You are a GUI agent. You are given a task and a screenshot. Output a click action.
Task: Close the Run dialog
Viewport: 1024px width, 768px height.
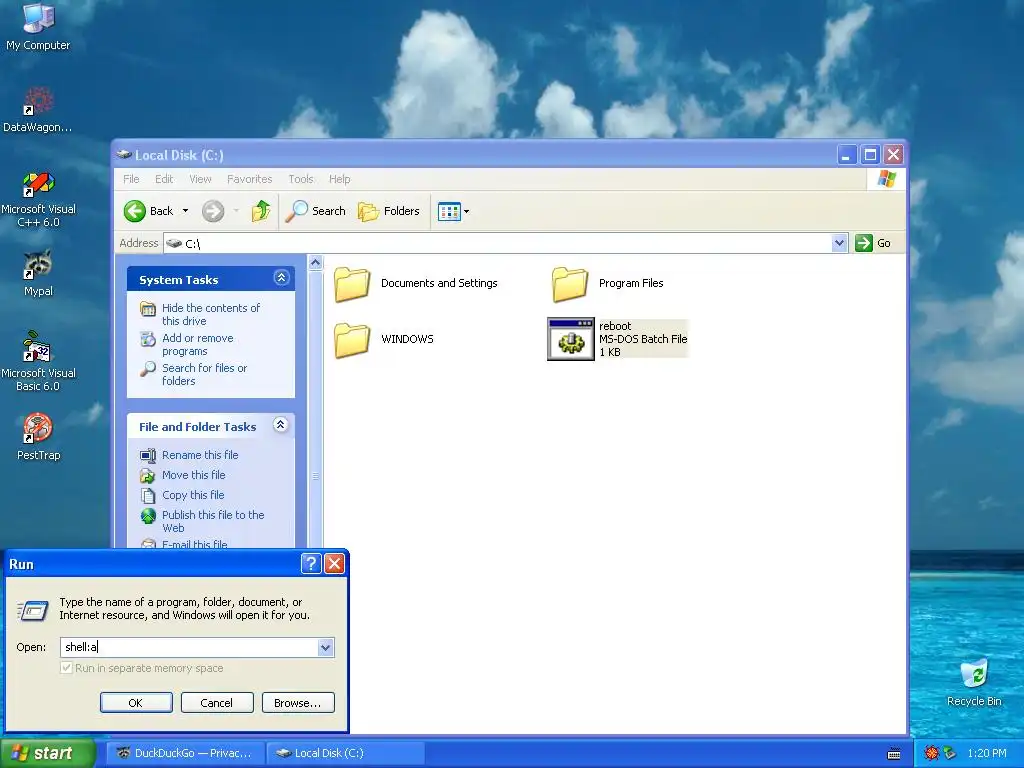pos(334,564)
